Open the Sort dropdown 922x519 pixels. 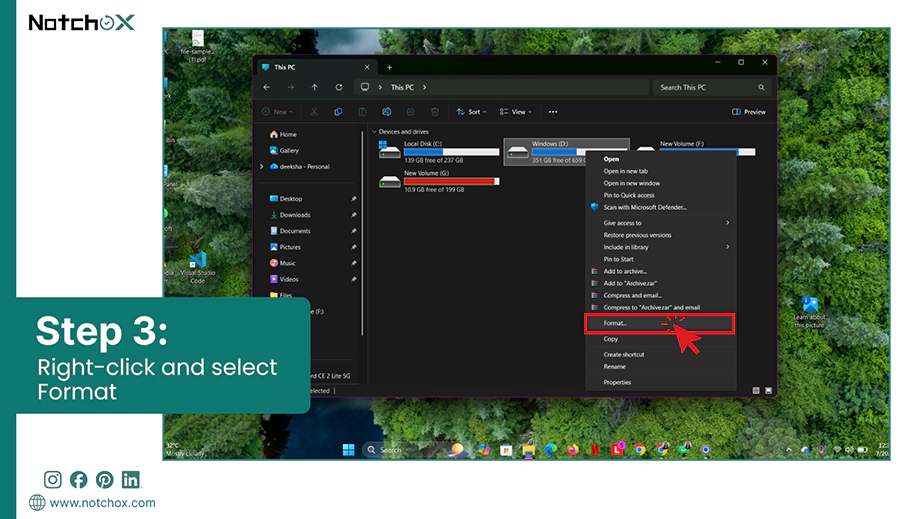(x=472, y=112)
